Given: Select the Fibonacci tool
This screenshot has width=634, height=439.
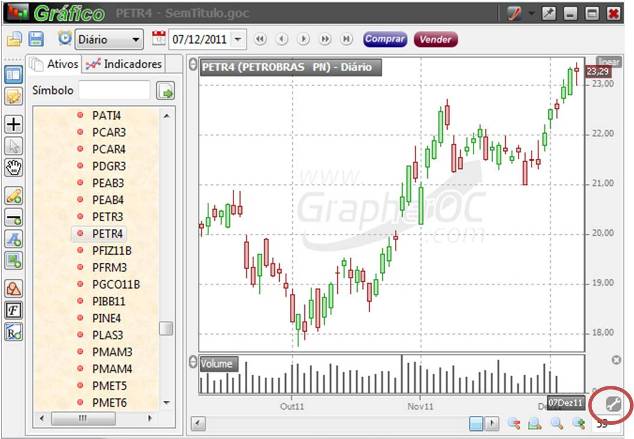Looking at the screenshot, I should coord(13,310).
